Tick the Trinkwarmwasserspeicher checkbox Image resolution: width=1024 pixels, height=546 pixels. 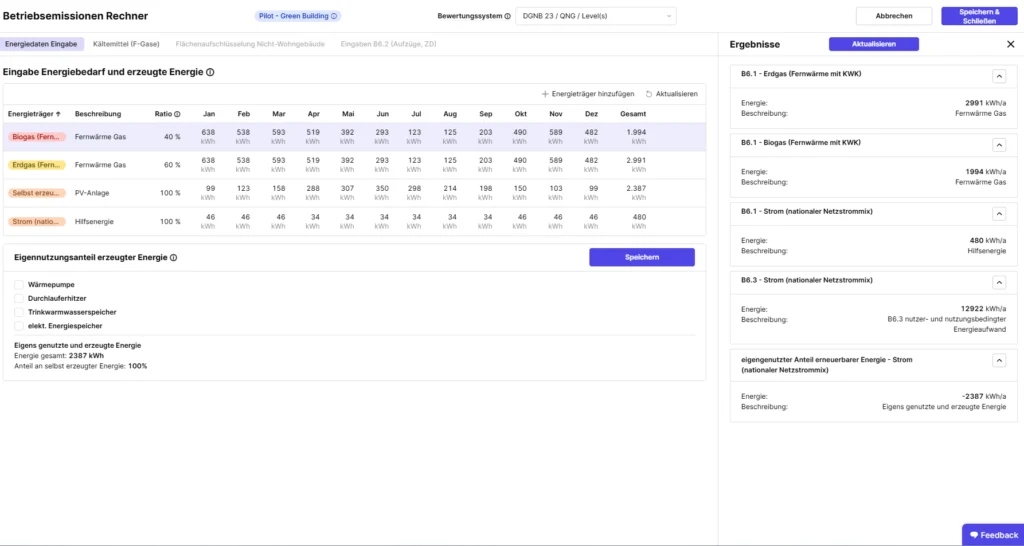click(19, 312)
